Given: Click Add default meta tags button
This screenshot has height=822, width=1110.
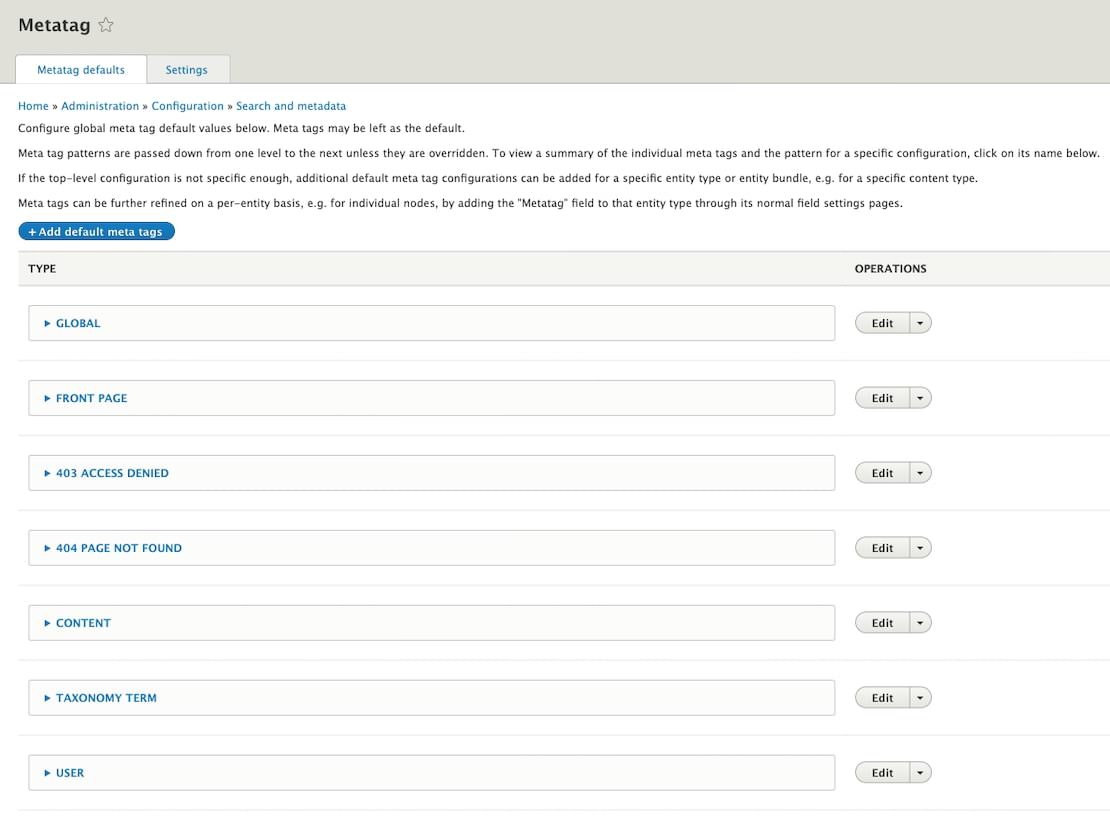Looking at the screenshot, I should click(x=97, y=232).
